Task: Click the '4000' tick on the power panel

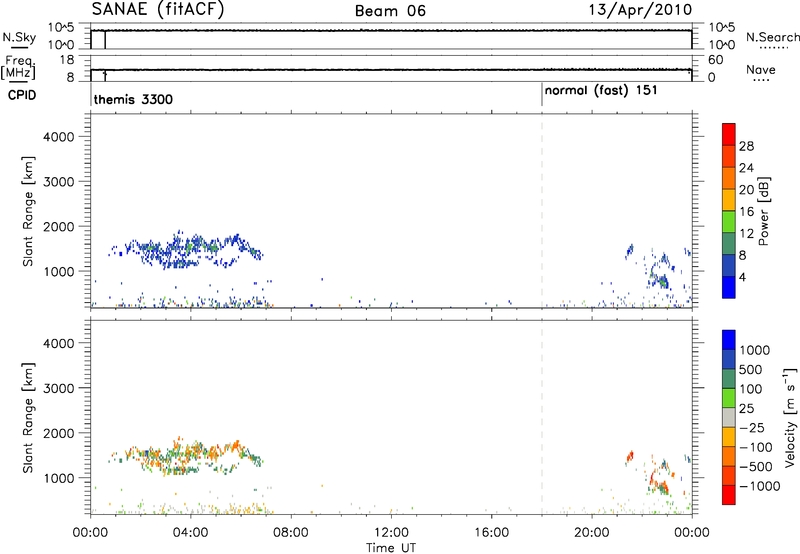Action: point(59,137)
